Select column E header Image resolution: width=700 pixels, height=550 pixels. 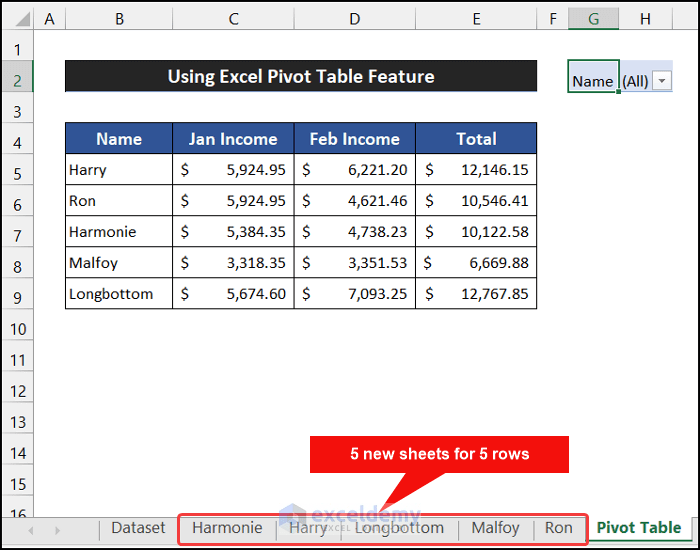476,19
